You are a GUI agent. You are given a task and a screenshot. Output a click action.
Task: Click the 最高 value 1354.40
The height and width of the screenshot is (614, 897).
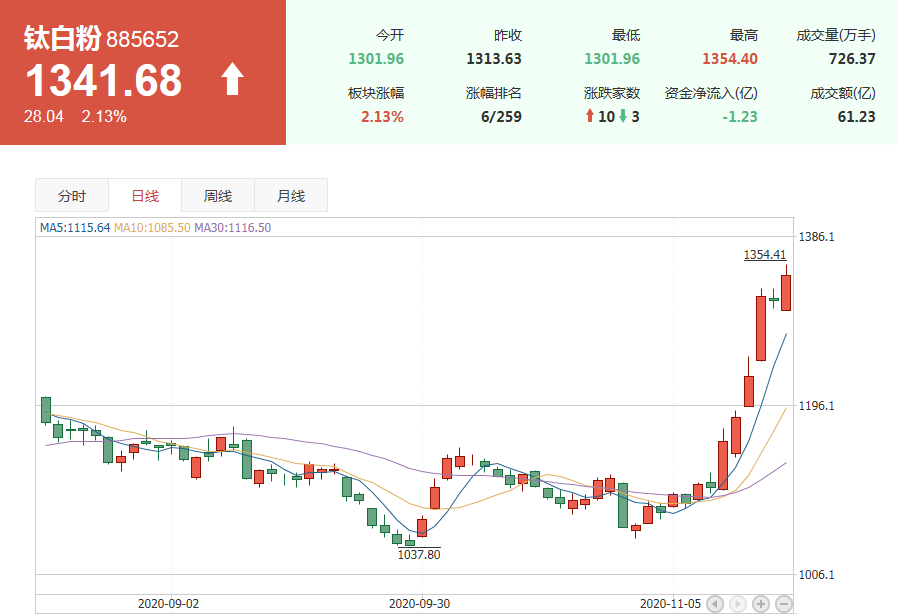pyautogui.click(x=729, y=59)
